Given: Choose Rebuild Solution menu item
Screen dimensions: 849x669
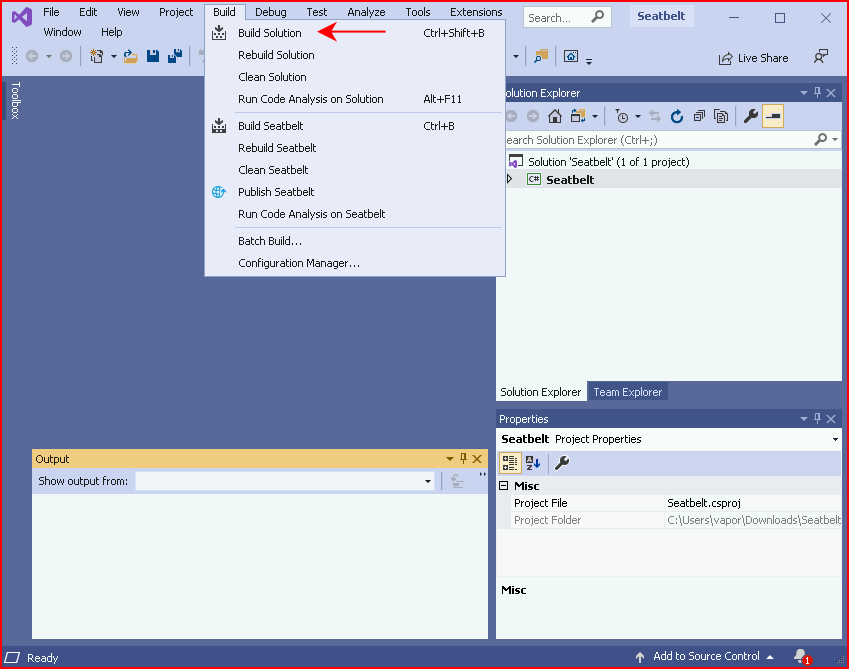Looking at the screenshot, I should [355, 55].
